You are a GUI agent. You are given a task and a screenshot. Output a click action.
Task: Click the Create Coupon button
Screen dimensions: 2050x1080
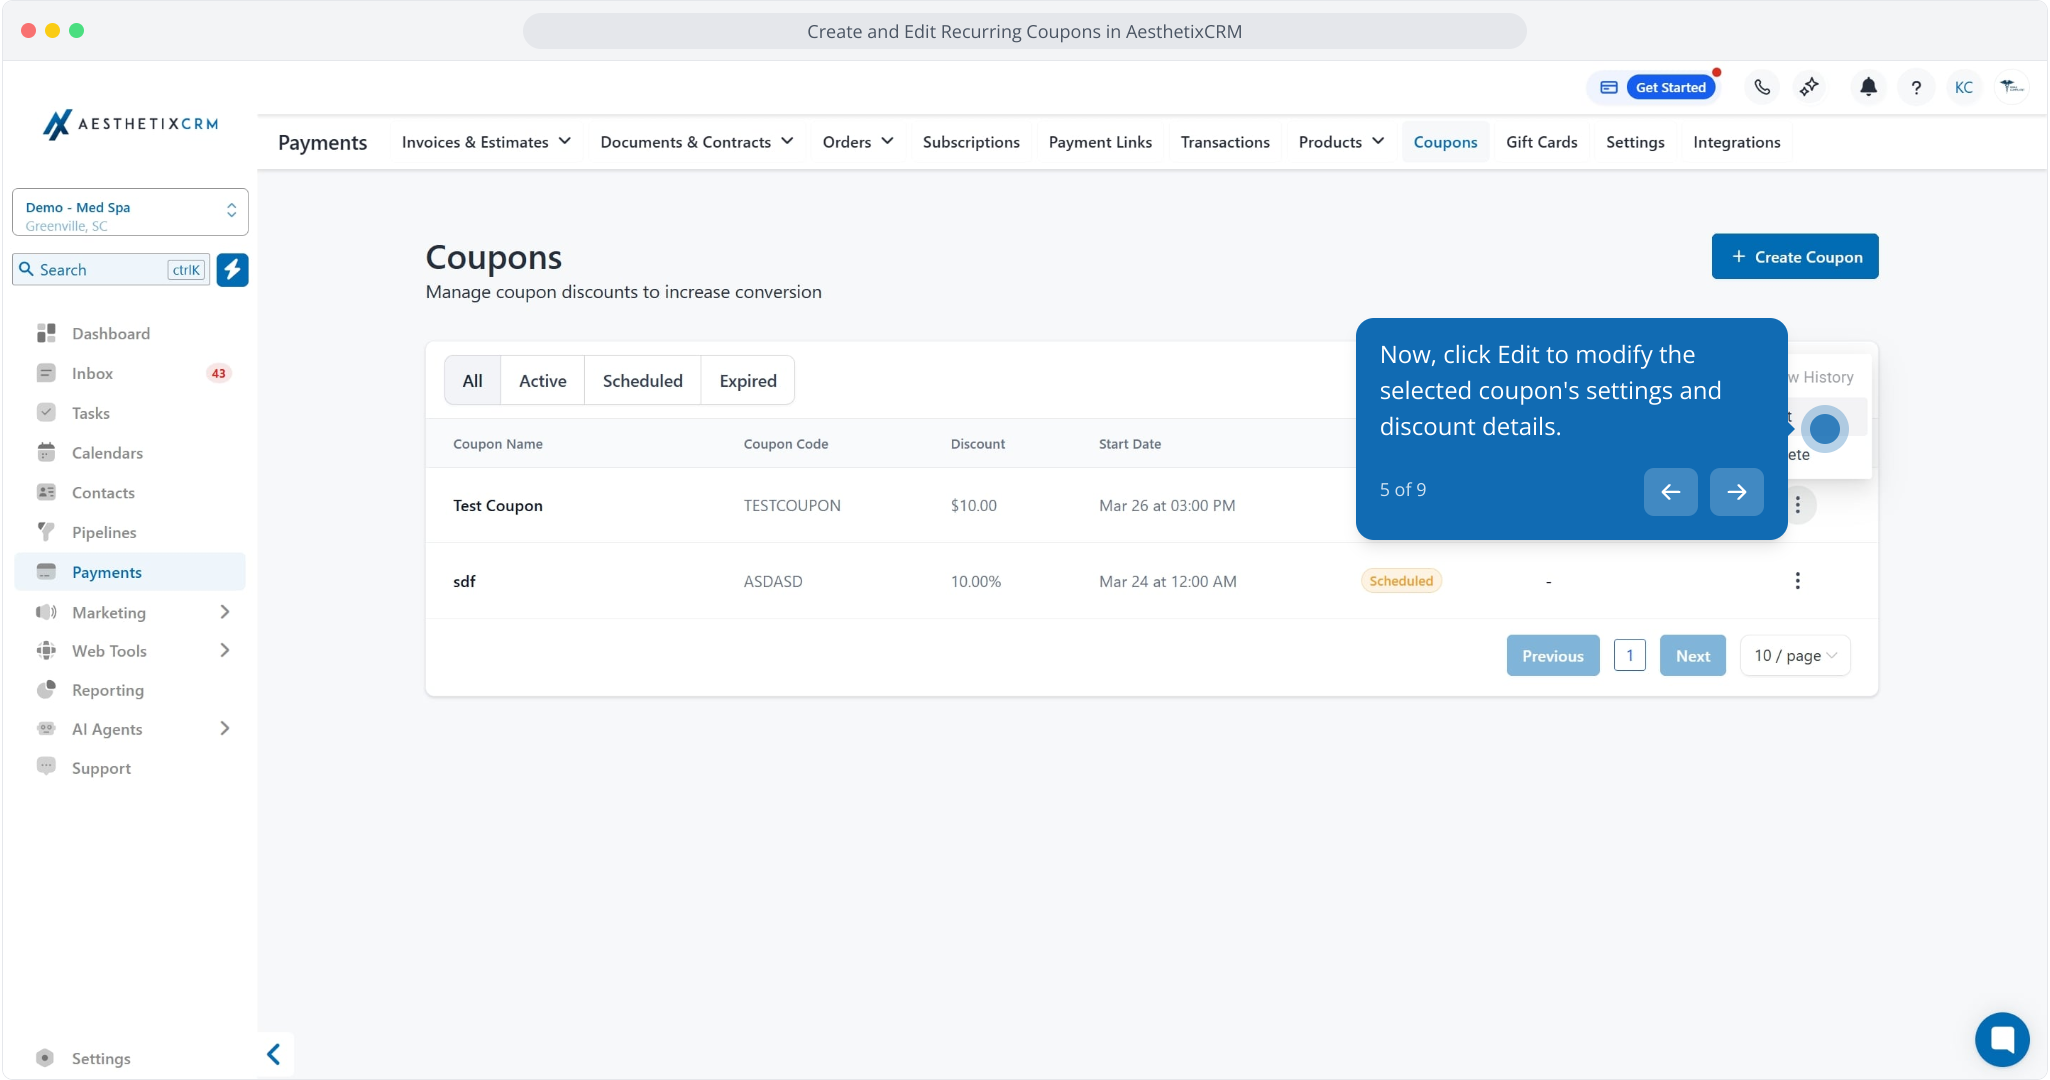1794,257
